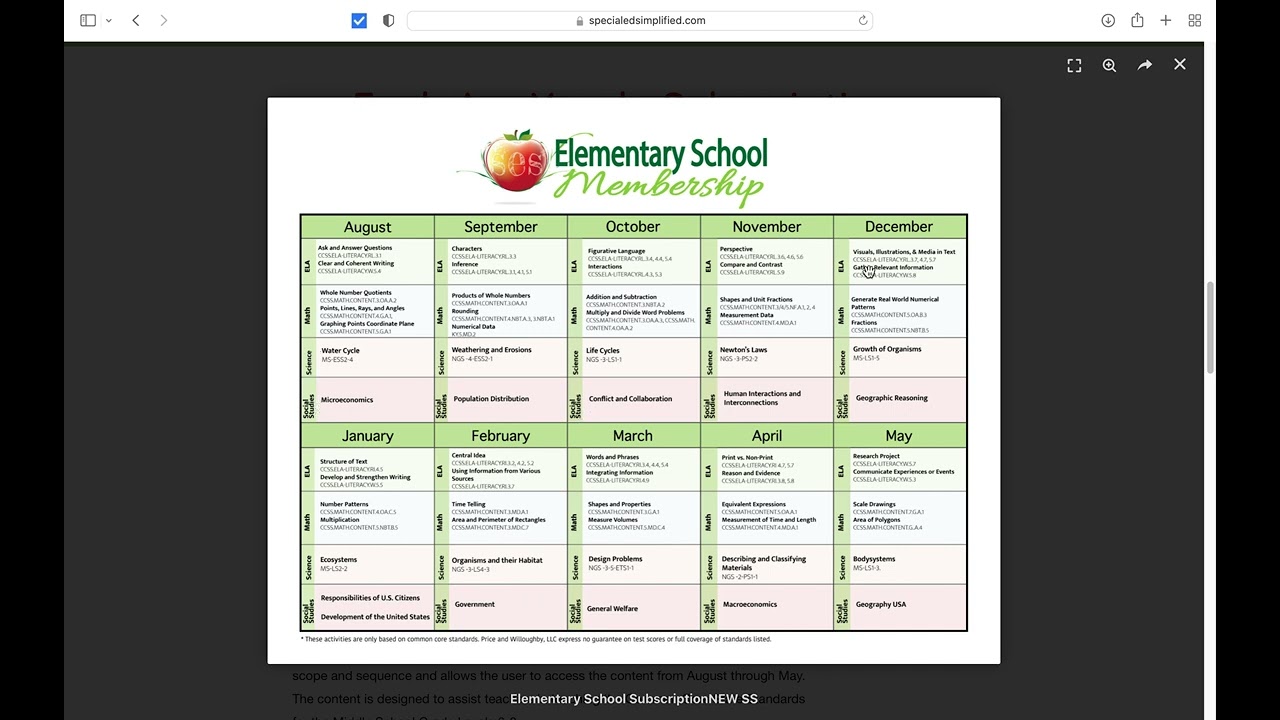
Task: Toggle the Safari sidebar
Action: pyautogui.click(x=88, y=20)
